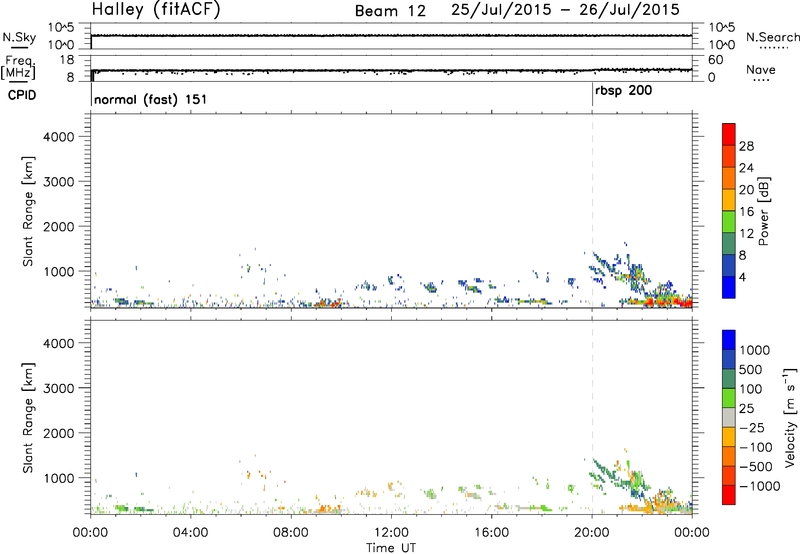Click the plot title "Halley (fitACF)"

click(156, 9)
